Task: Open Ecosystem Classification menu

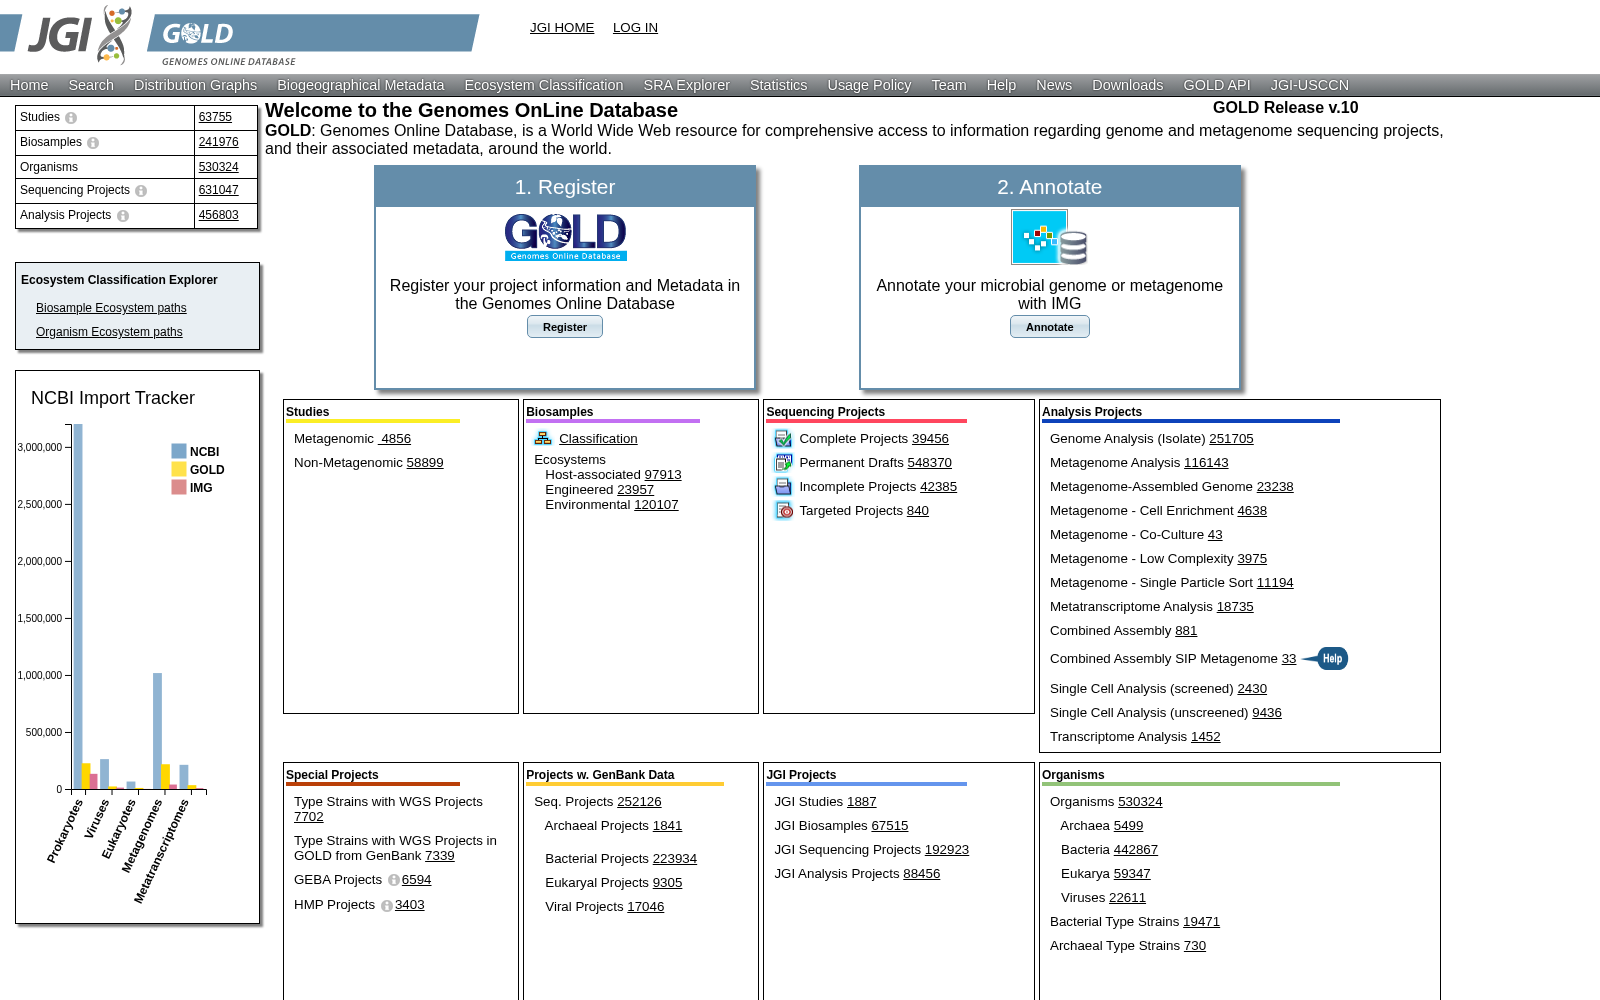Action: coord(544,85)
